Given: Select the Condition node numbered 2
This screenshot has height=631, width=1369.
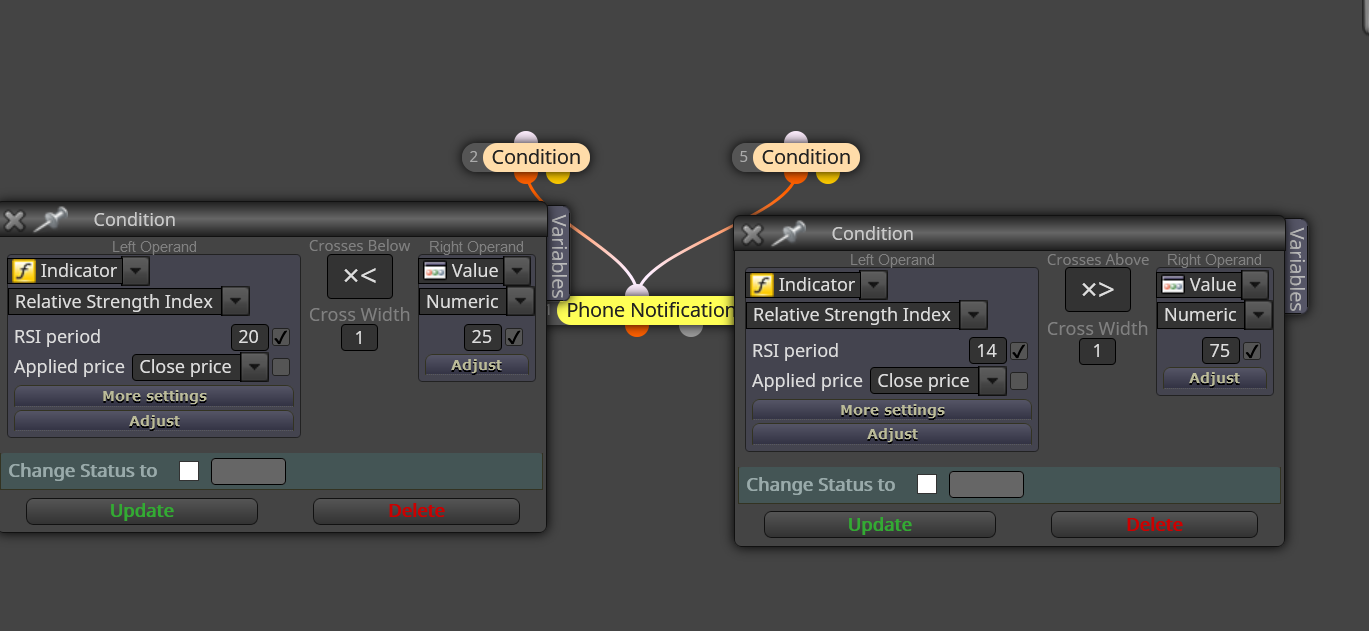Looking at the screenshot, I should pyautogui.click(x=536, y=157).
